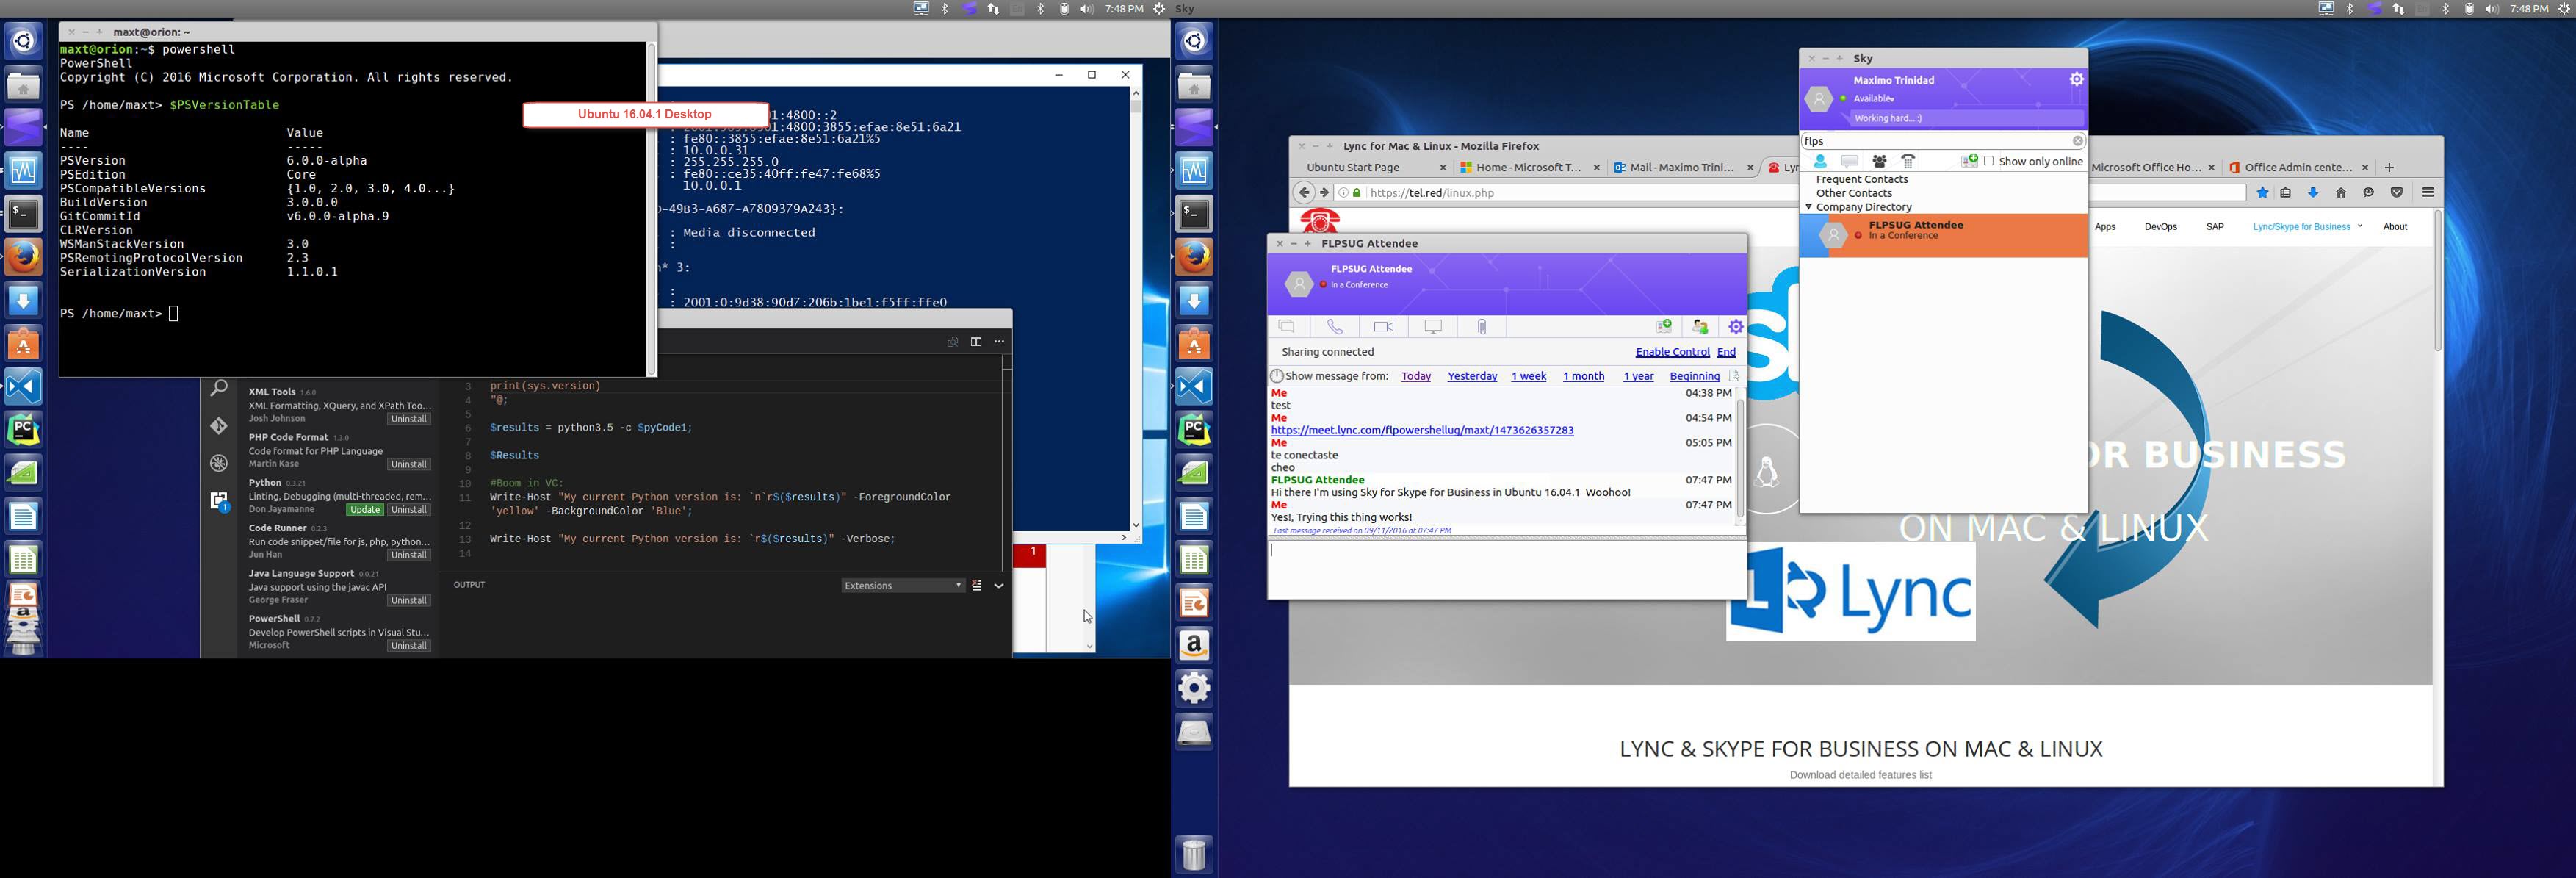Expand Lync/Skype for Business menu arrow
2576x878 pixels.
[x=2360, y=226]
